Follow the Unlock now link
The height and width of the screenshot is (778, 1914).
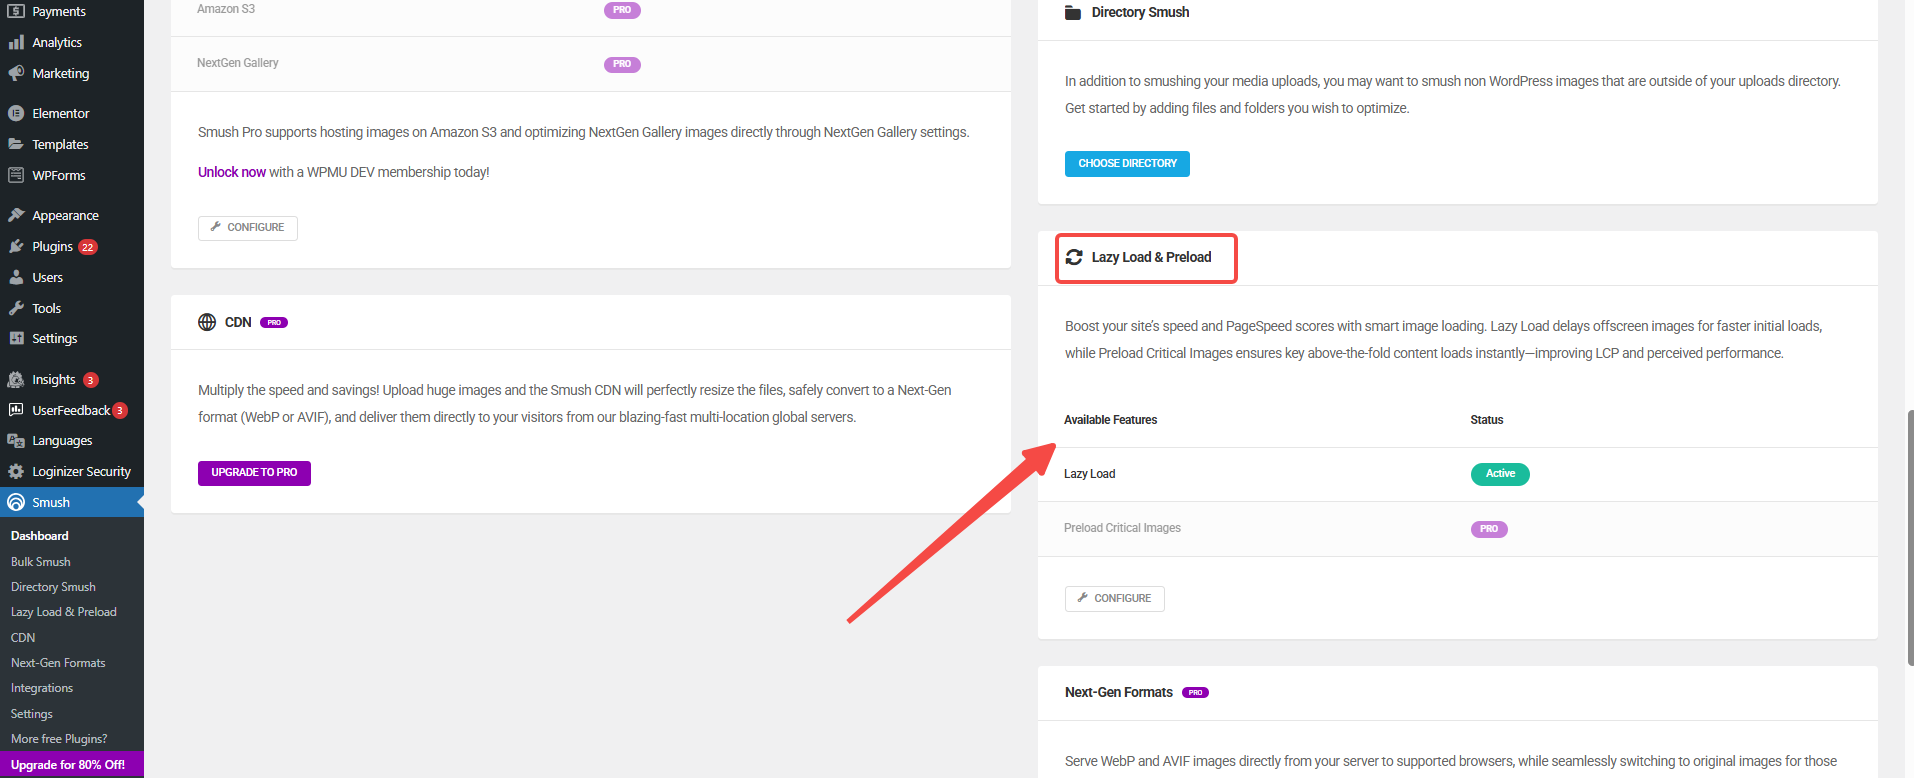pos(232,172)
